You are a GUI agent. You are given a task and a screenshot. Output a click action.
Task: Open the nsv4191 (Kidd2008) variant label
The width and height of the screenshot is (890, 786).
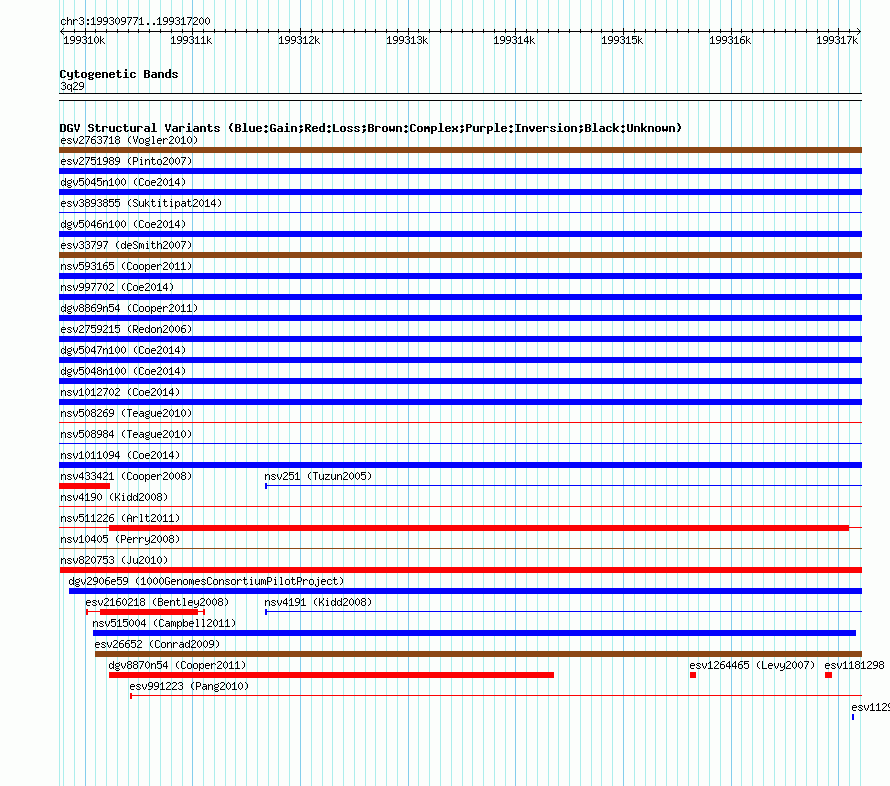tap(318, 602)
